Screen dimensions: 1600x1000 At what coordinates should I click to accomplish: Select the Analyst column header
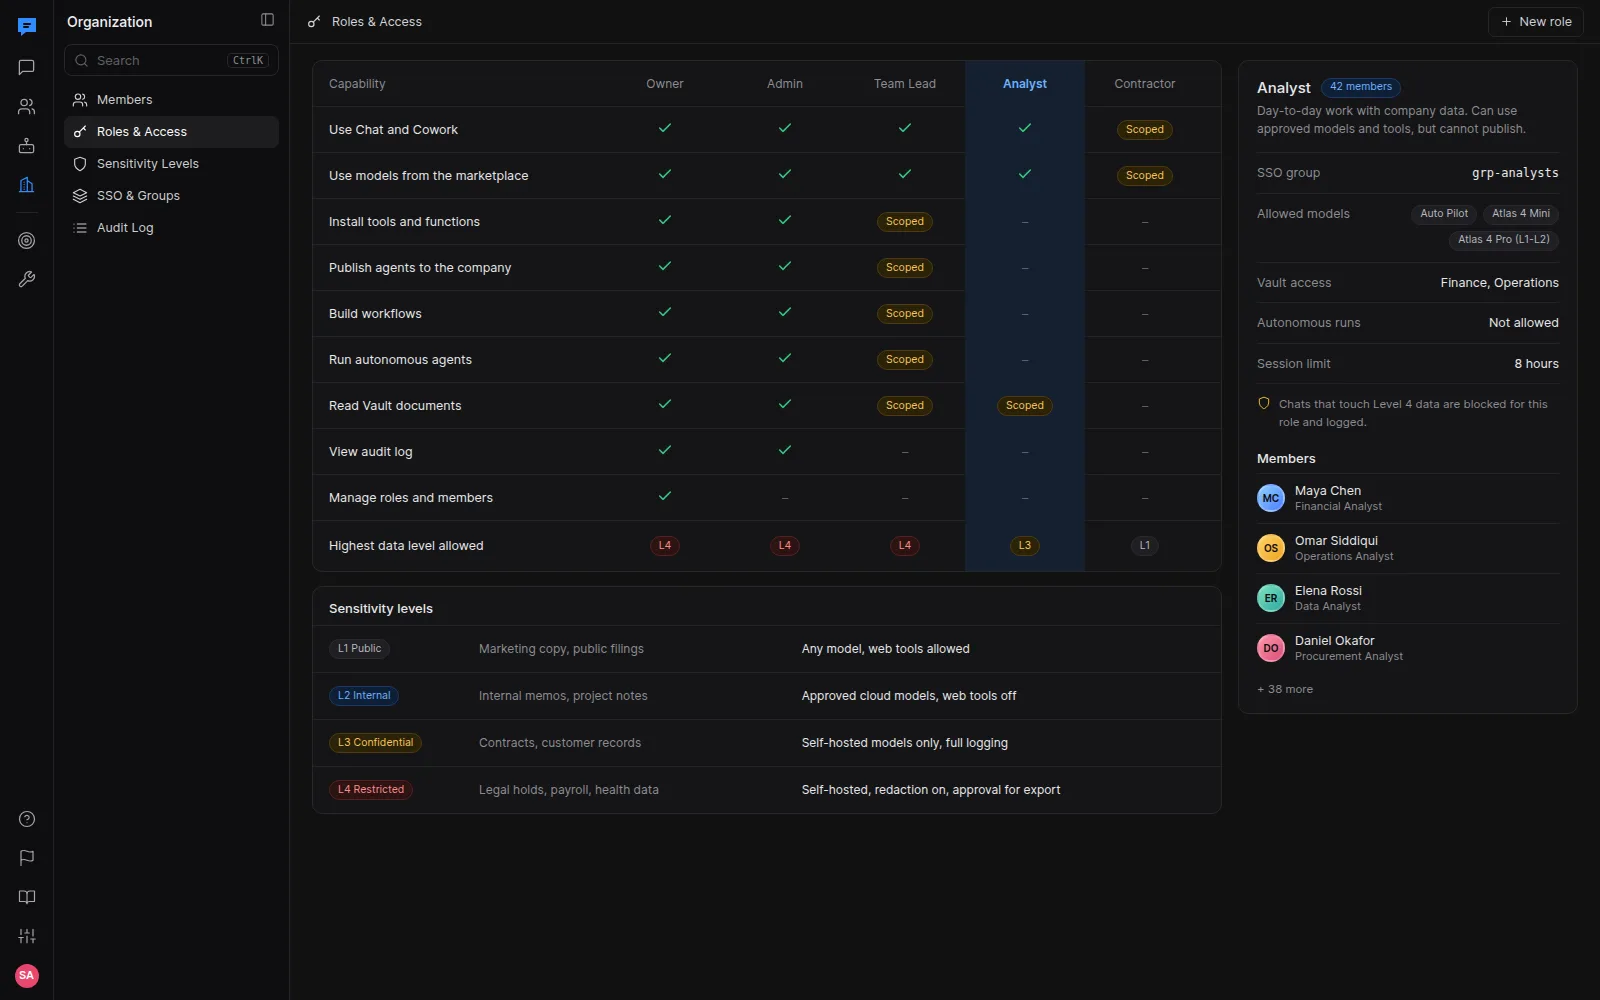[1025, 84]
